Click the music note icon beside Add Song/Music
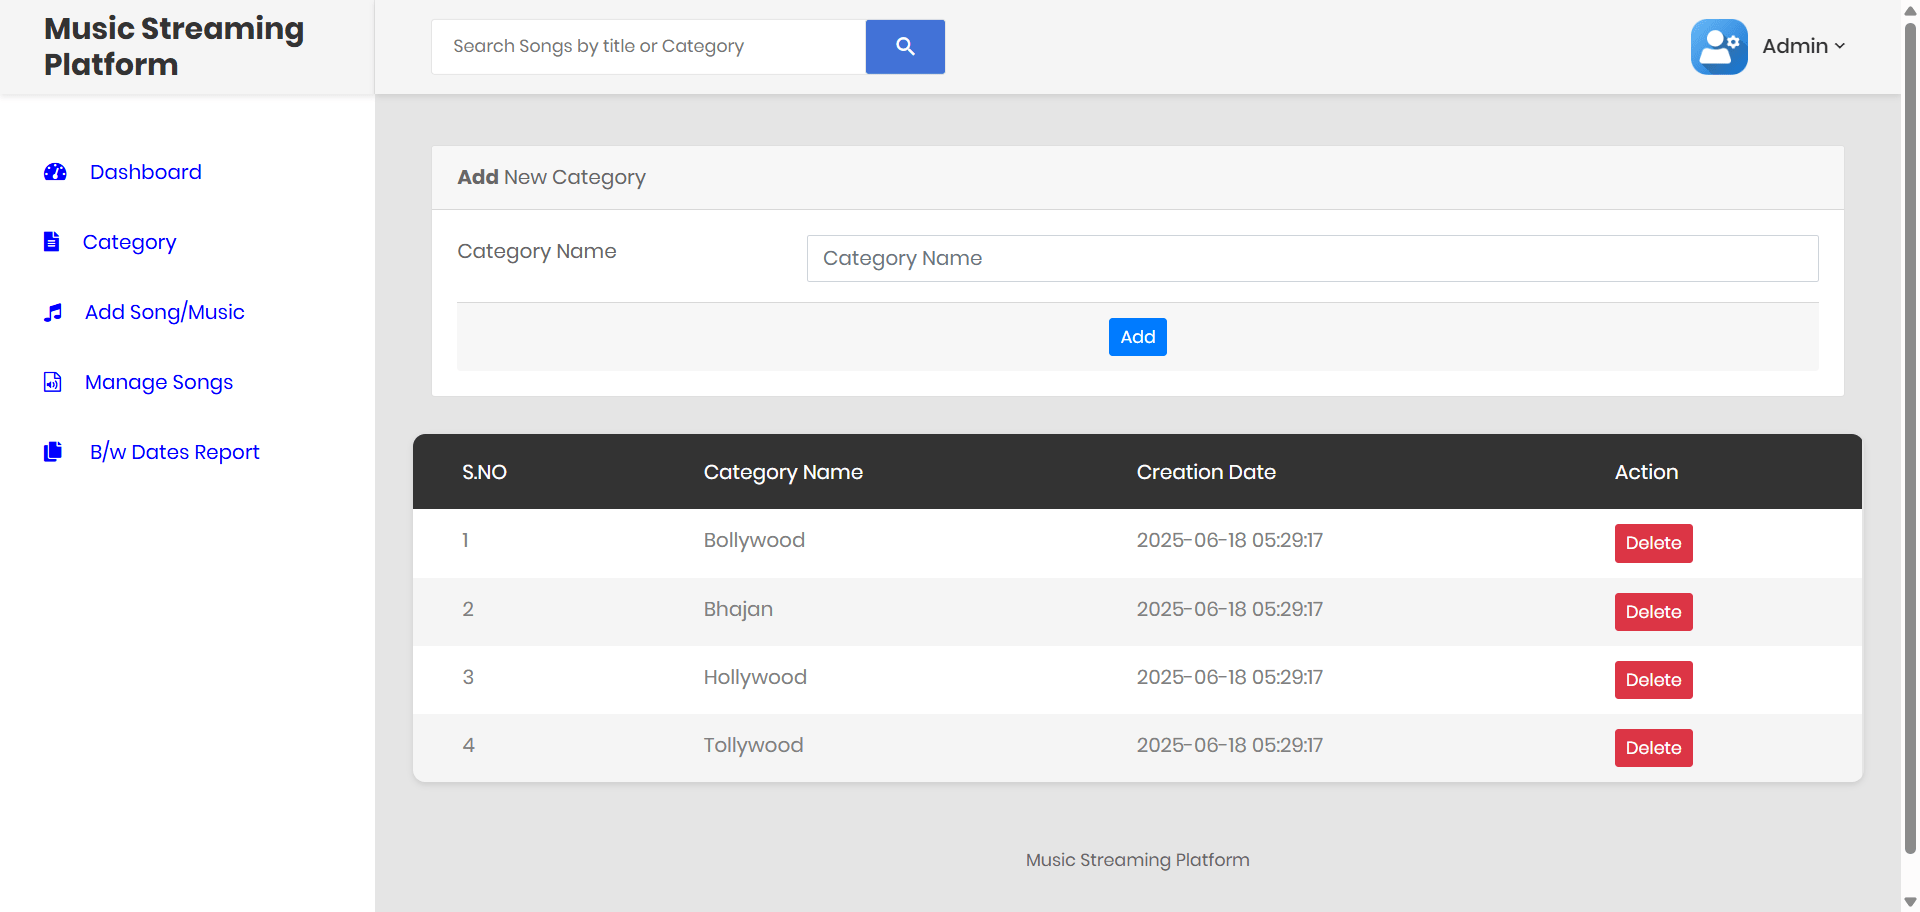This screenshot has height=912, width=1920. [x=53, y=312]
